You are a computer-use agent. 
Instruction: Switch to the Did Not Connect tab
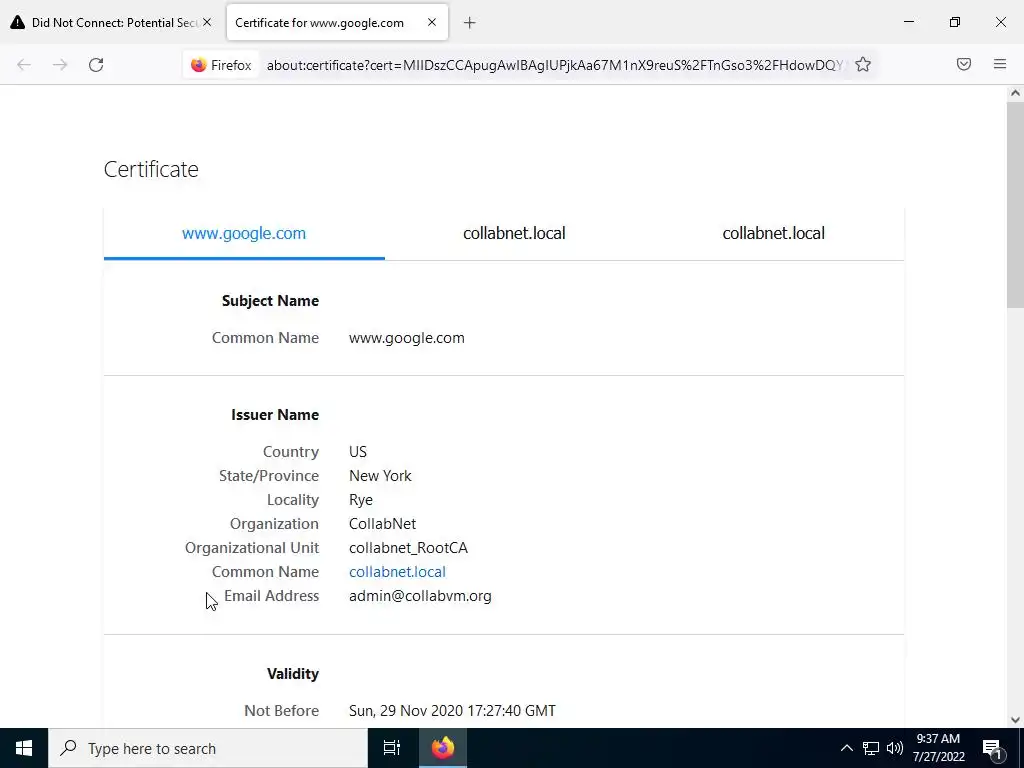(x=111, y=22)
